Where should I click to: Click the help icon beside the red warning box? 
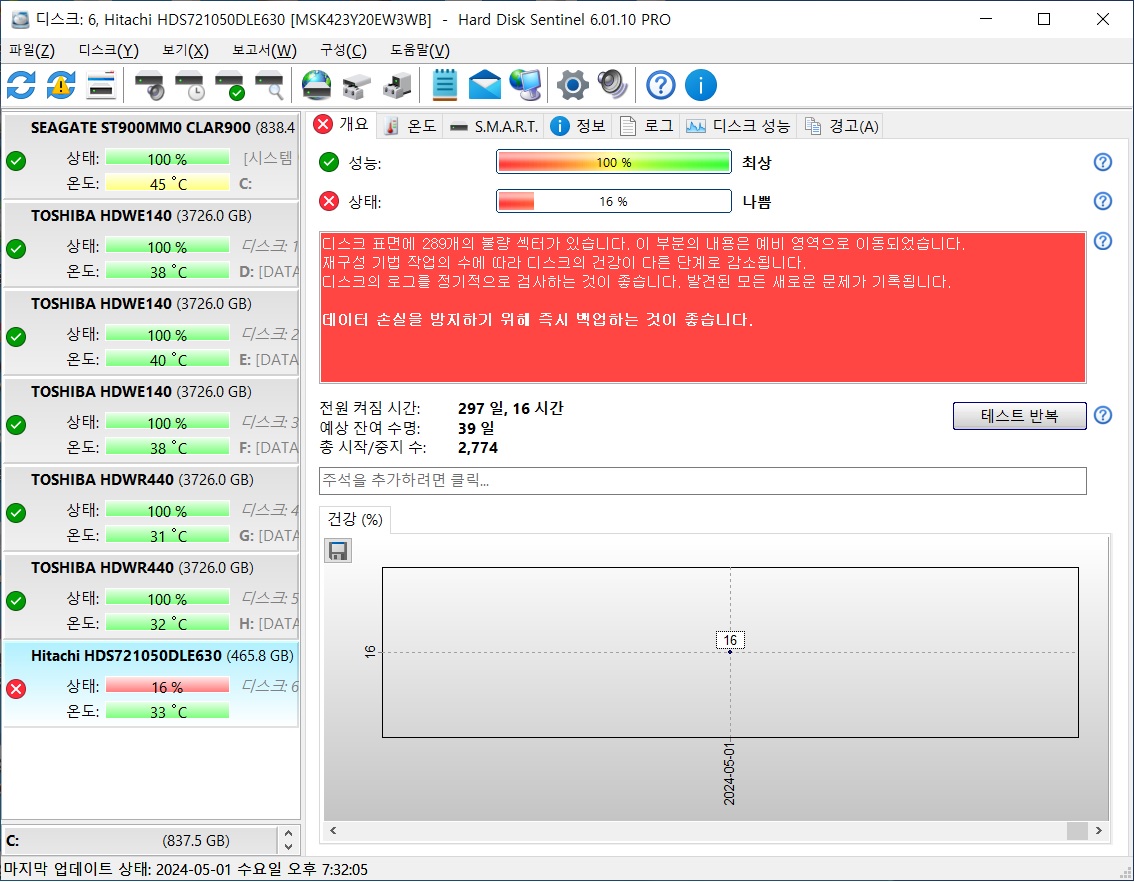(1102, 241)
